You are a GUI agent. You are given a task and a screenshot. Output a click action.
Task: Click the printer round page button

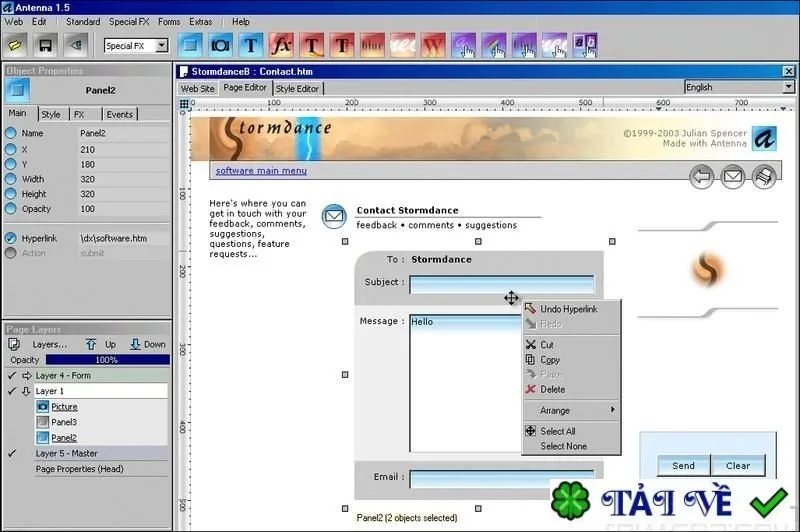(x=764, y=176)
